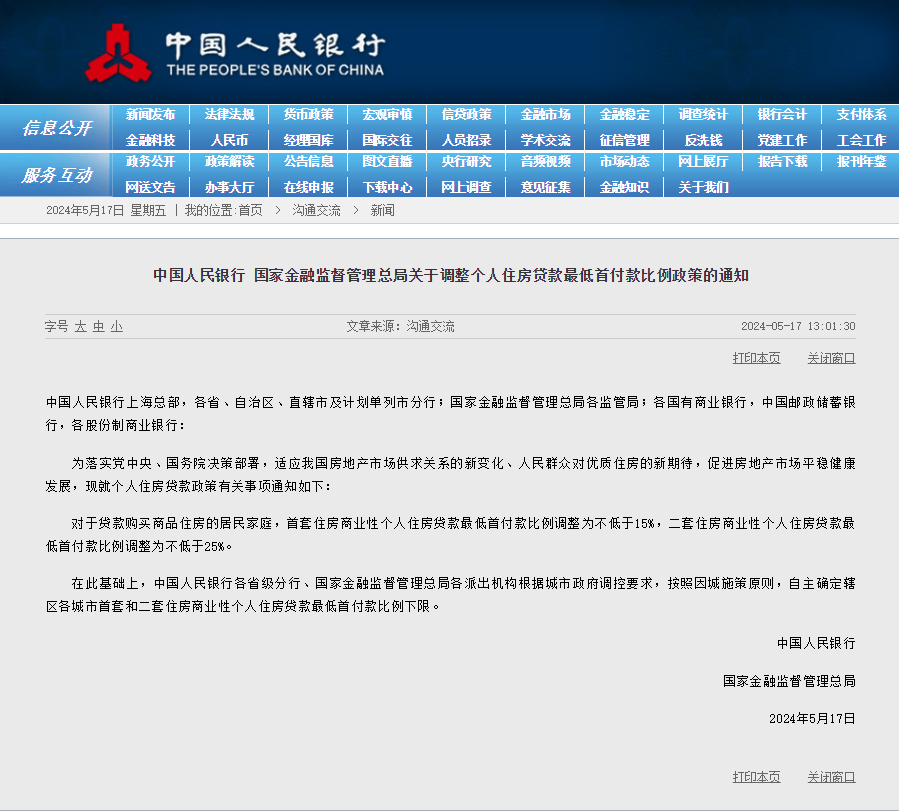Open the 下载中心 page
The width and height of the screenshot is (899, 812).
[x=387, y=186]
